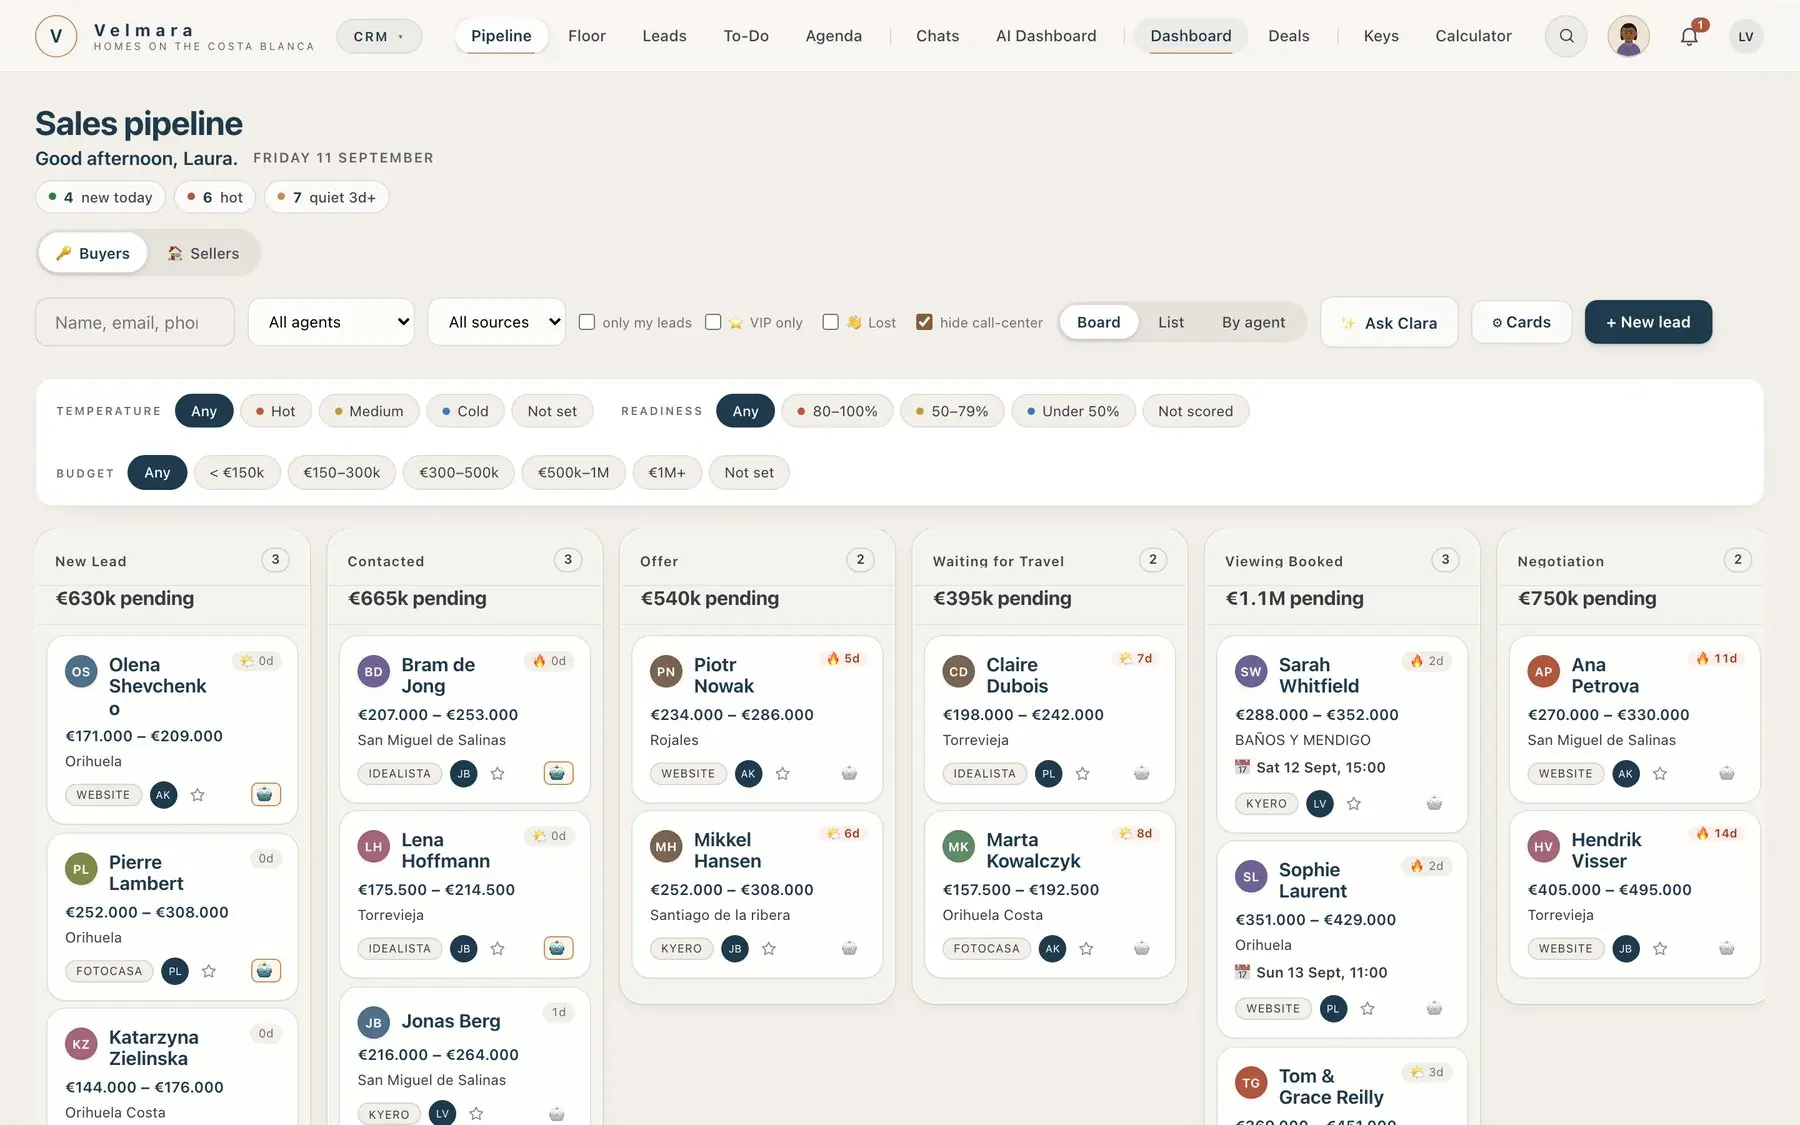Screen dimensions: 1800x1125
Task: Star Ana Petrova's card
Action: tap(1660, 773)
